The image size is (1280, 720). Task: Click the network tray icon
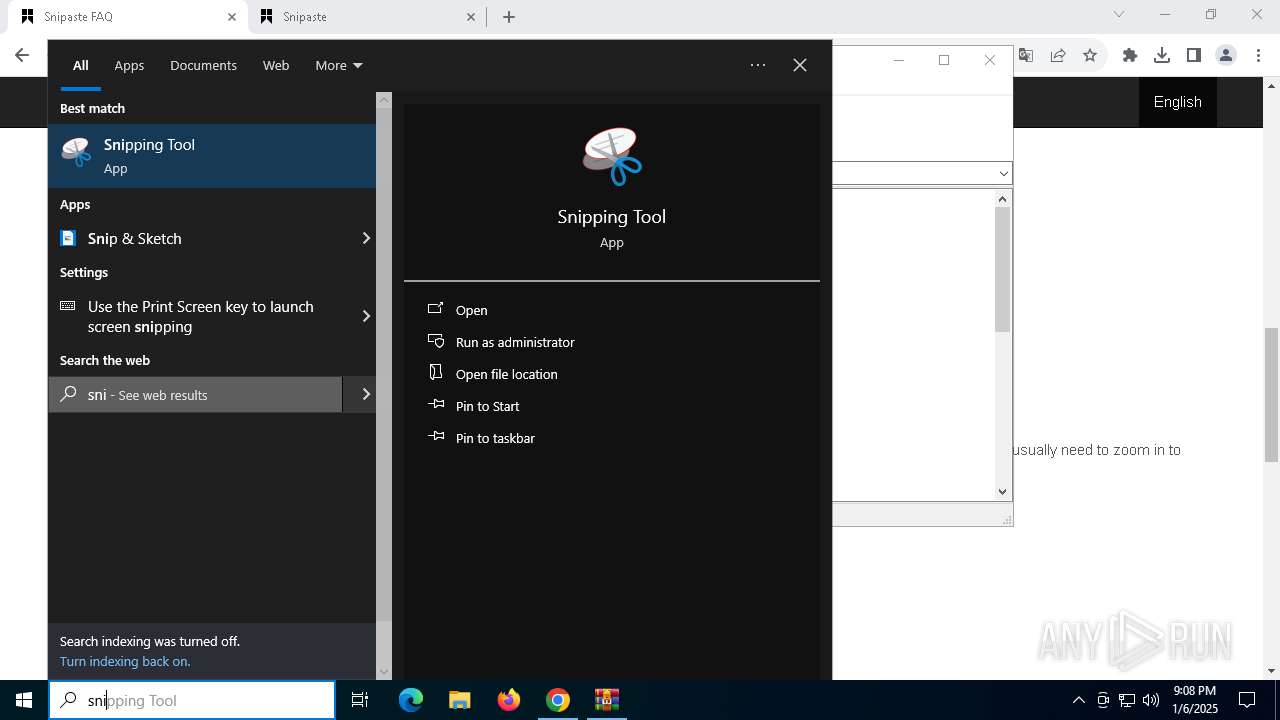1127,700
